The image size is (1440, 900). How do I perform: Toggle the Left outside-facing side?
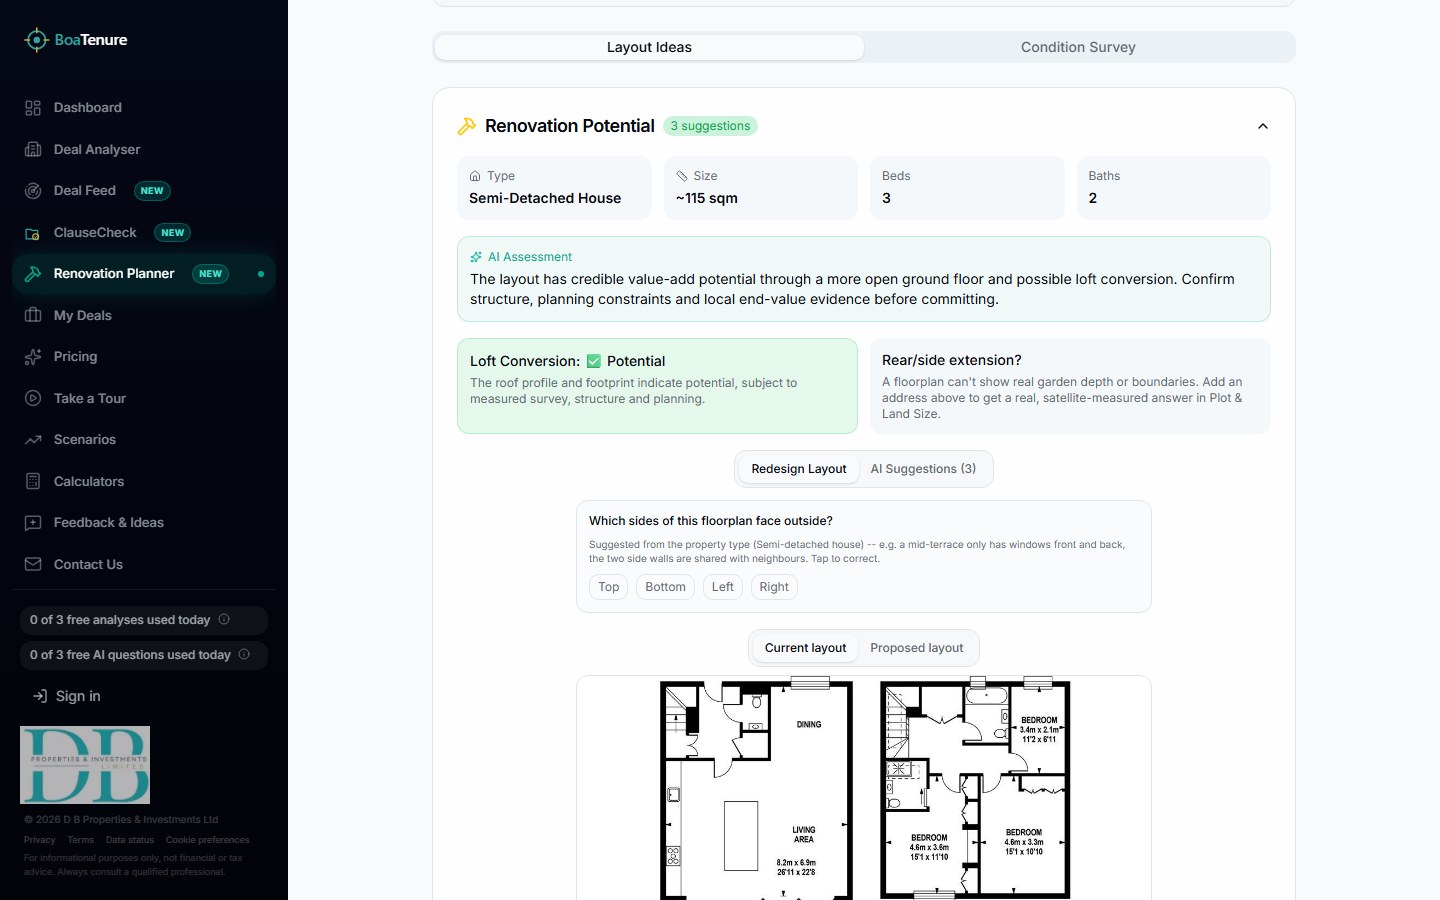click(723, 587)
